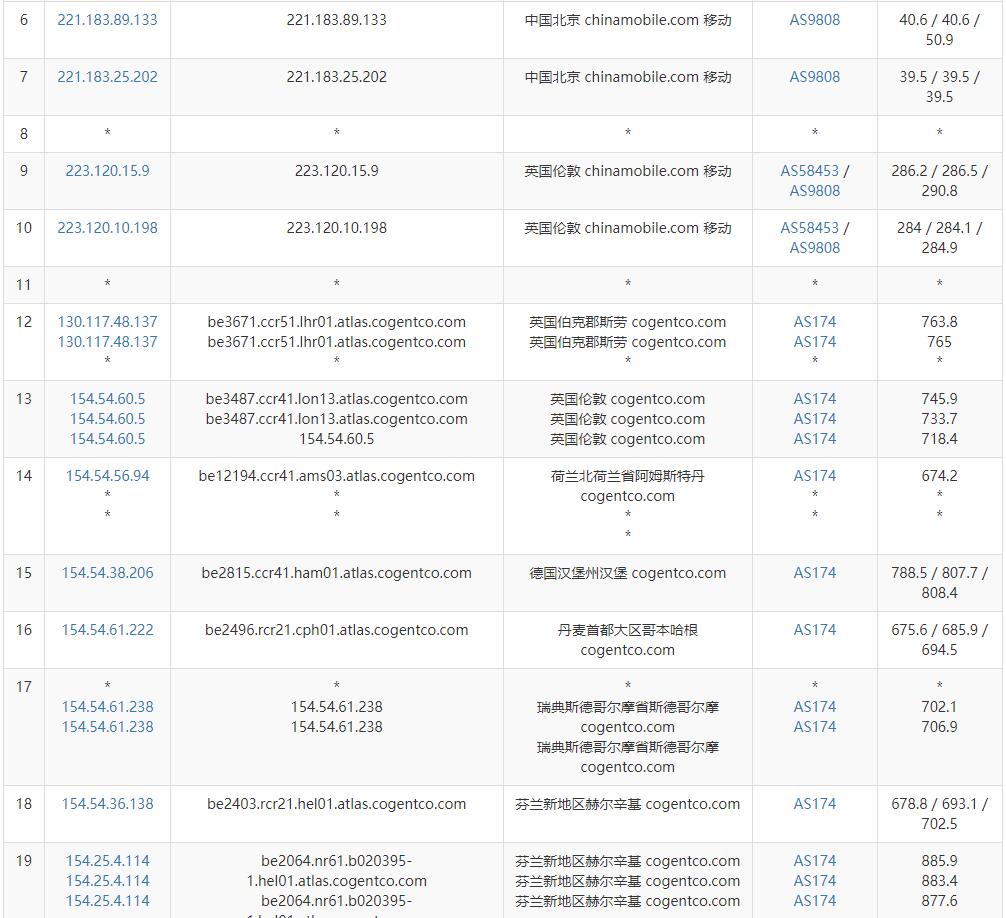
Task: Select the first be3487.ccr41.lon13.atlas.cogentco.com hostname
Action: (x=336, y=399)
